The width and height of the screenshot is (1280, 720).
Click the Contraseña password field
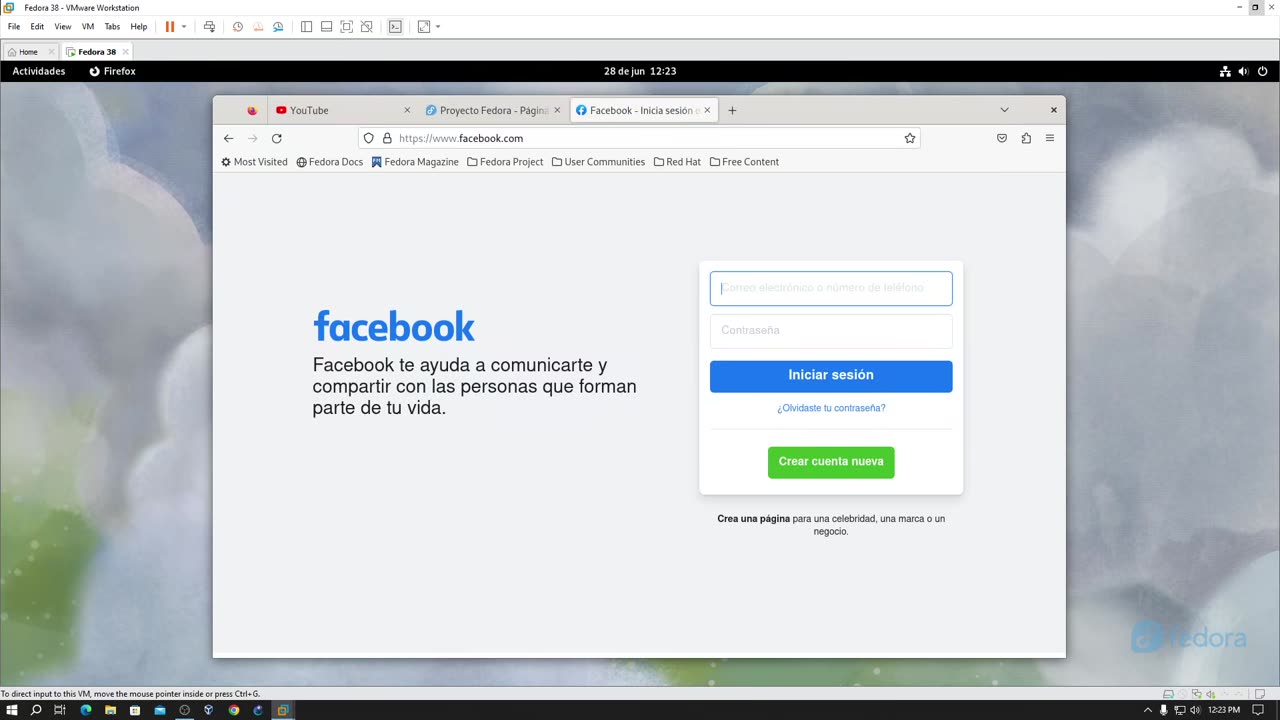[x=831, y=331]
